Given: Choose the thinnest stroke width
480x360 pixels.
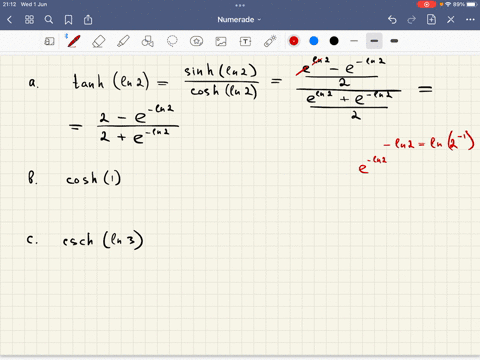Looking at the screenshot, I should pos(354,41).
